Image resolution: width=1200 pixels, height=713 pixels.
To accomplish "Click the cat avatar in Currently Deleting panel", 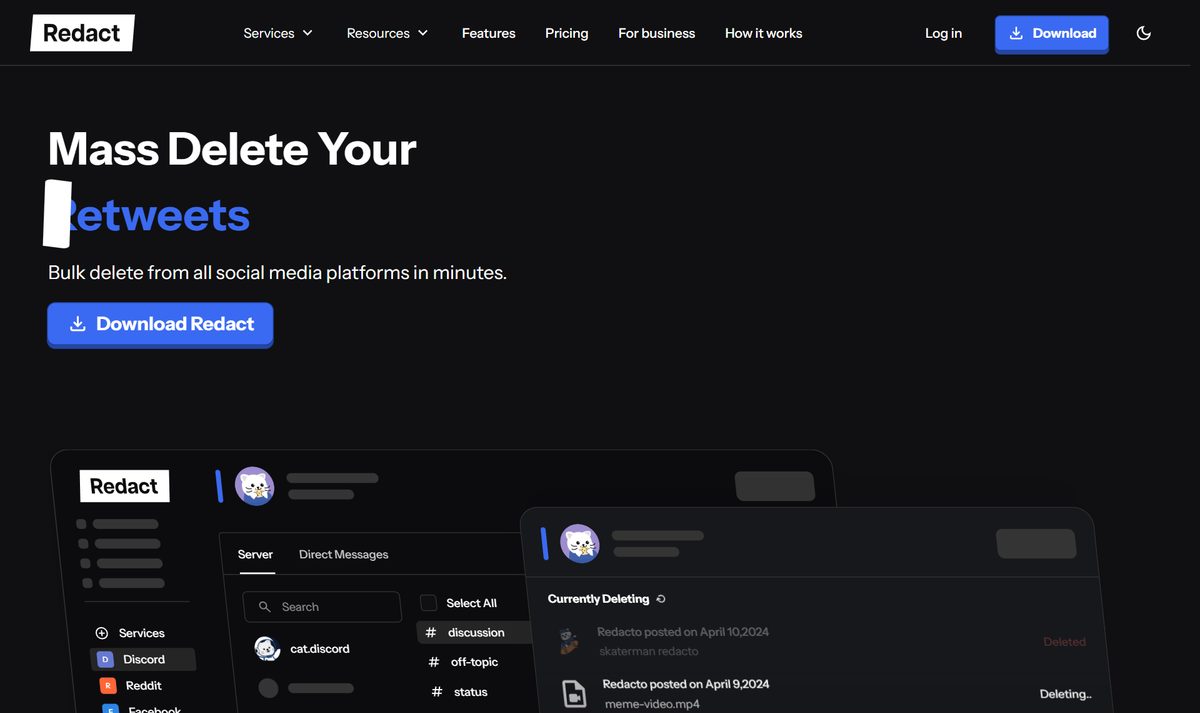I will [579, 544].
